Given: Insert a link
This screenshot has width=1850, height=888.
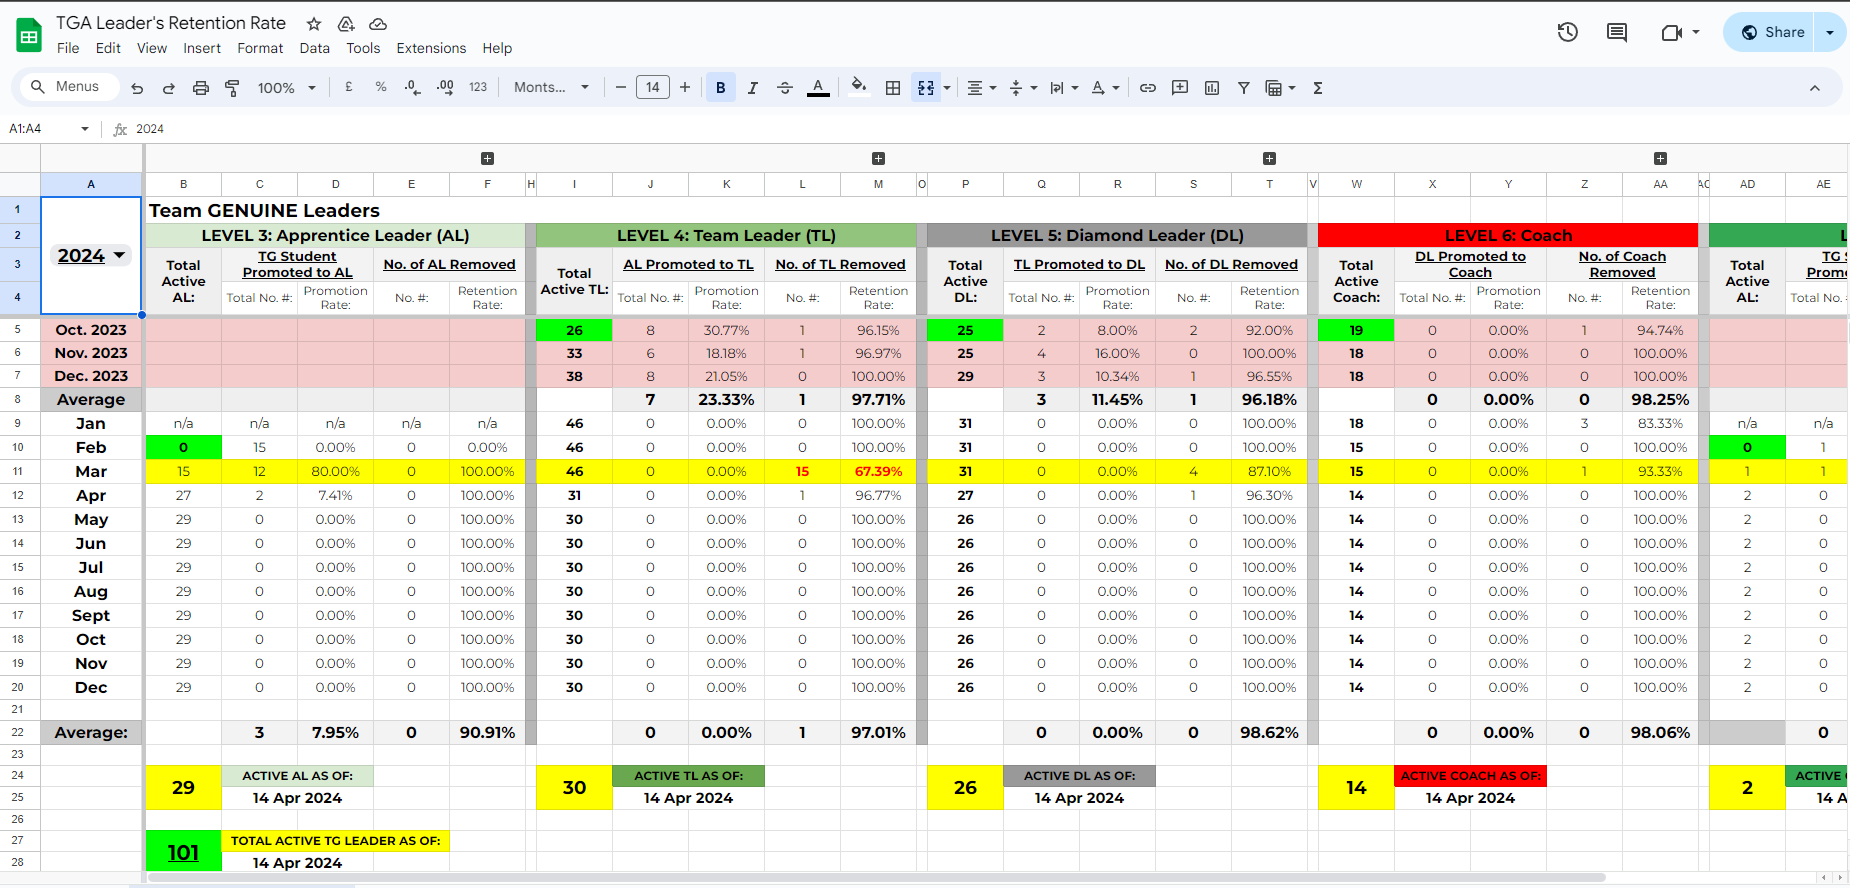Looking at the screenshot, I should click(1148, 88).
